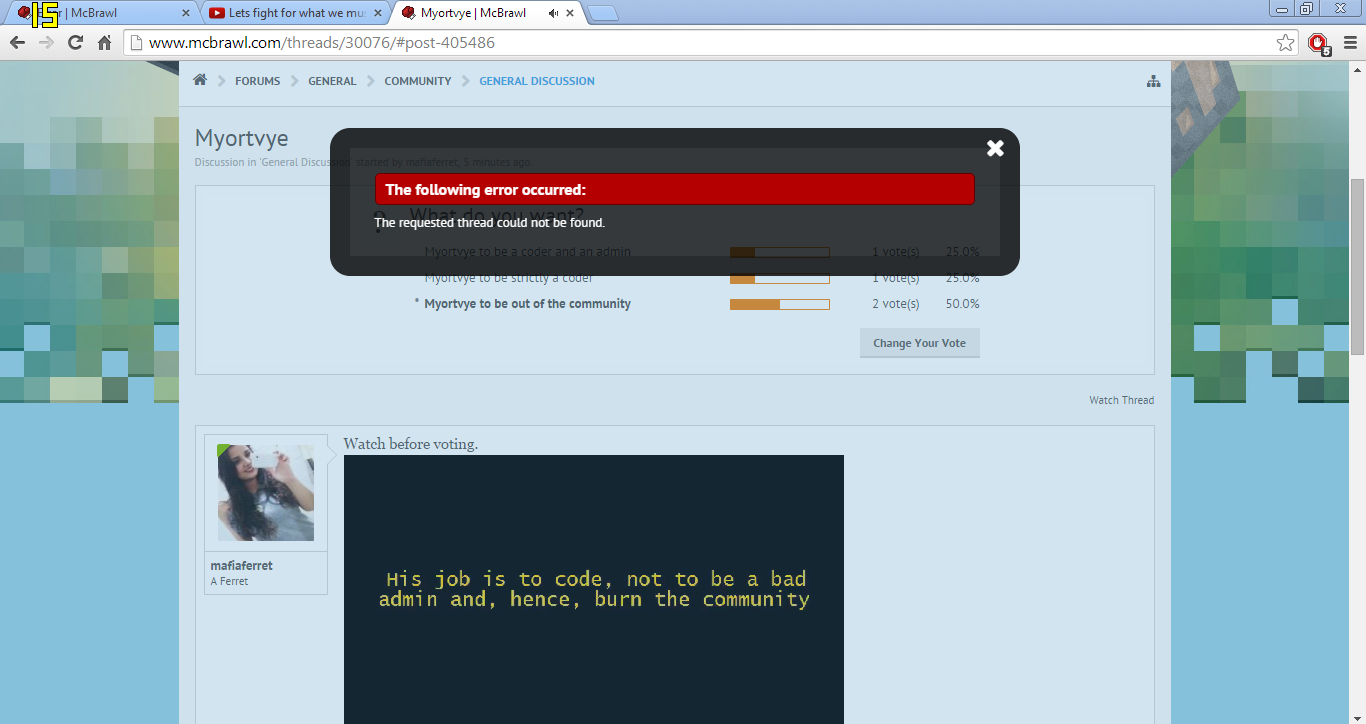This screenshot has width=1366, height=724.
Task: Click the 'Watch before voting.' post text
Action: [410, 444]
